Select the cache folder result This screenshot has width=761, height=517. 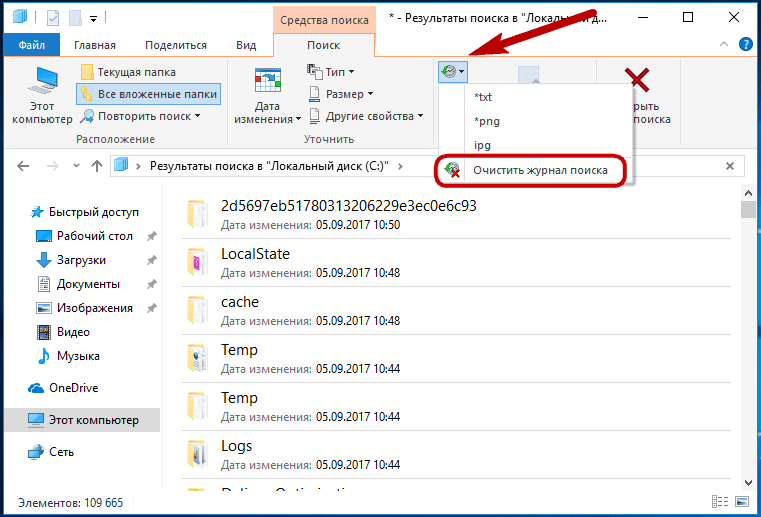click(x=456, y=311)
